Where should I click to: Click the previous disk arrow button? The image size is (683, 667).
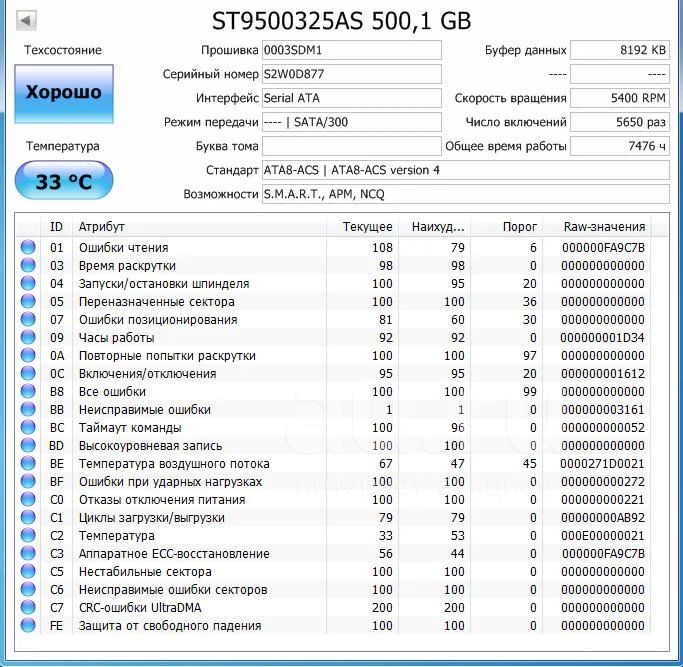[x=26, y=20]
